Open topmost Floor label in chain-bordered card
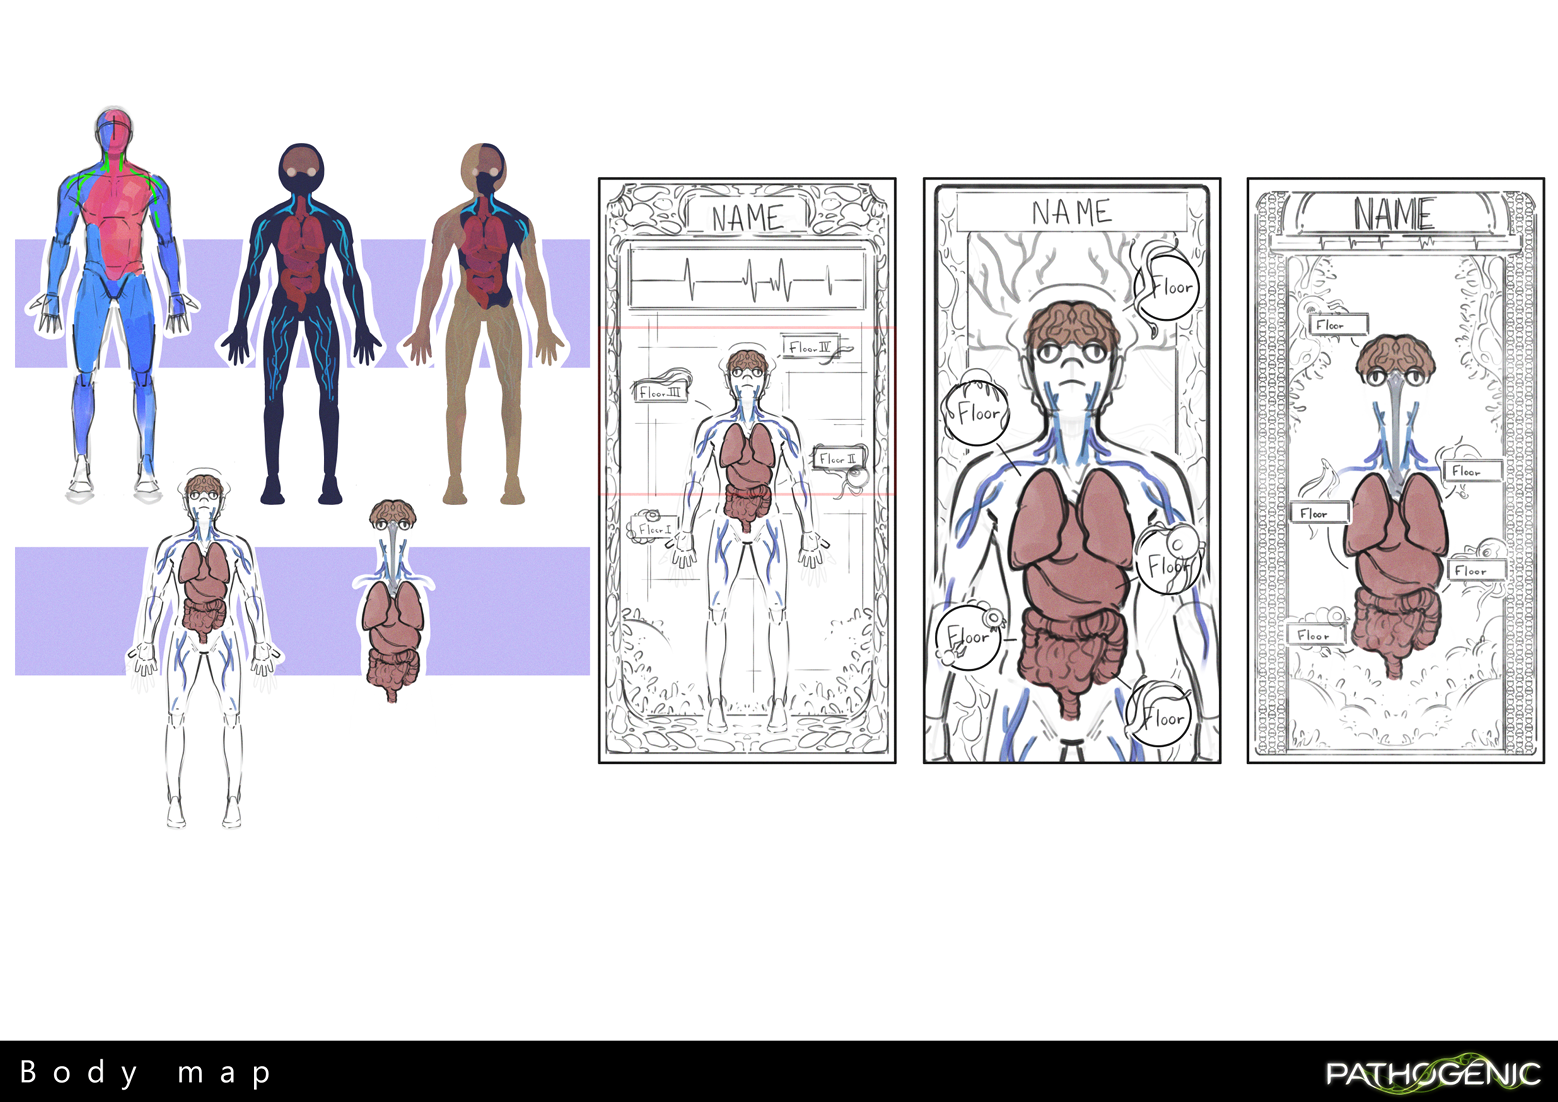Screen dimensions: 1558x1102 coord(1338,325)
